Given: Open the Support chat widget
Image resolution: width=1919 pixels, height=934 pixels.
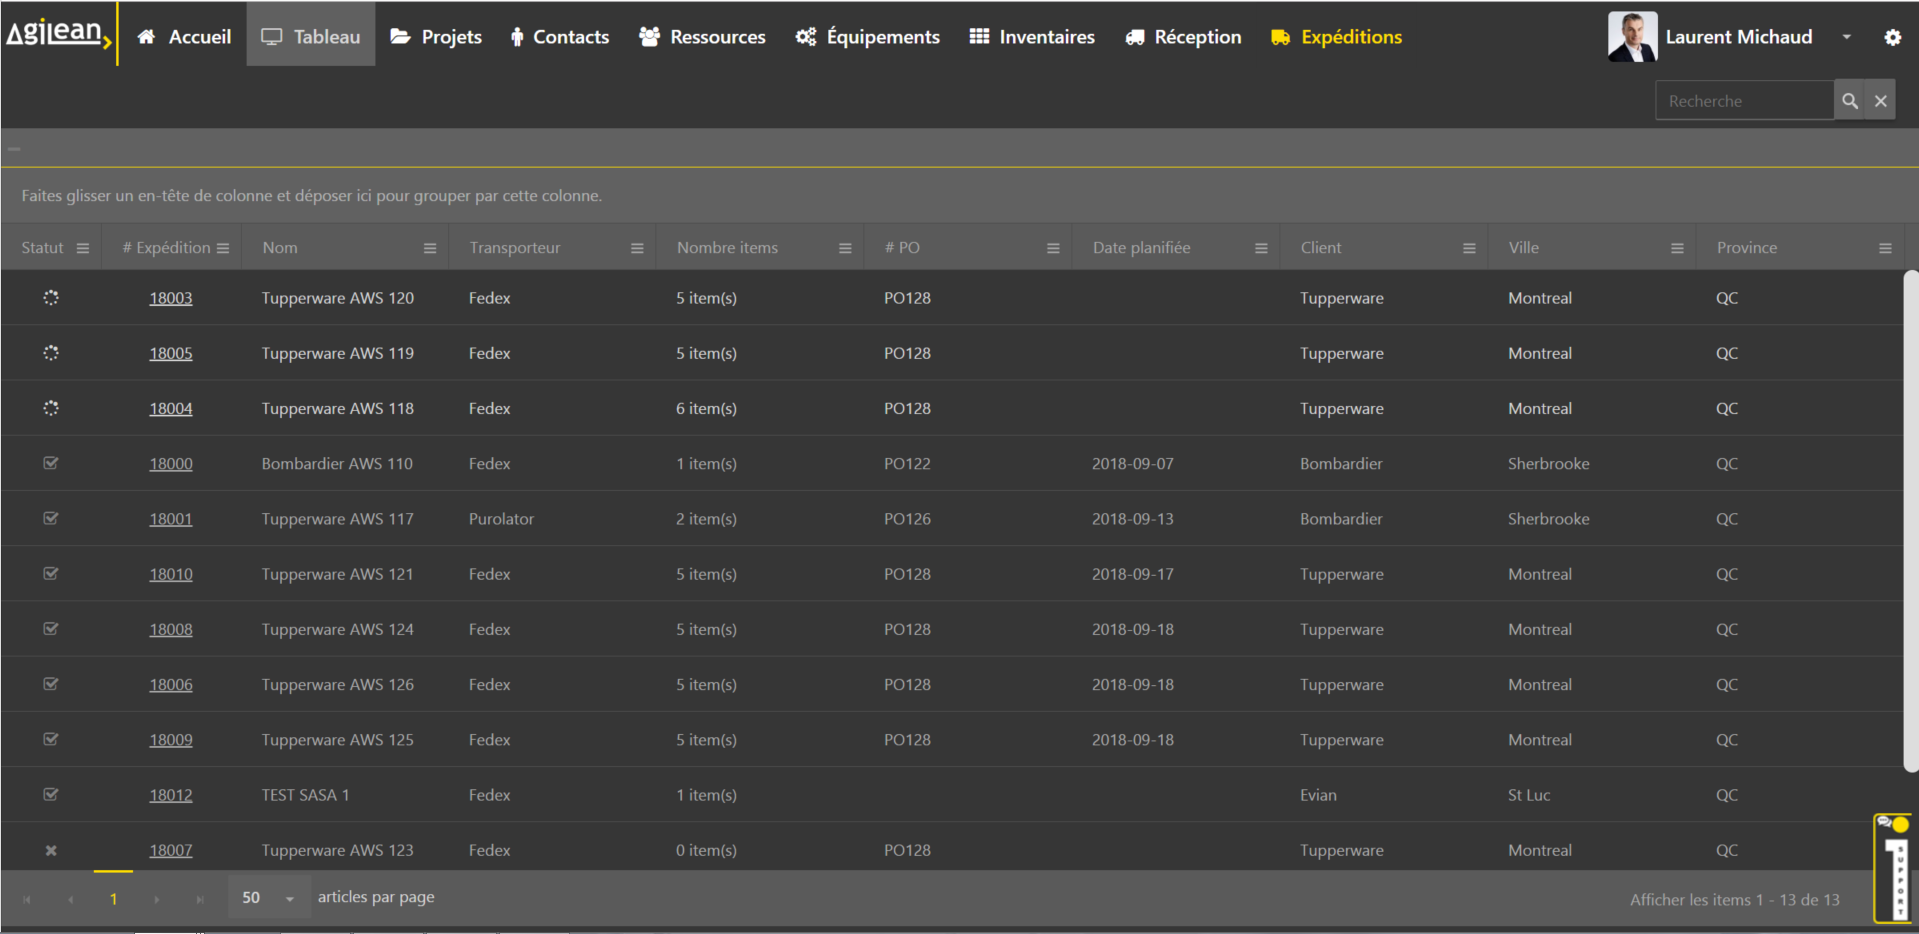Looking at the screenshot, I should coord(1892,868).
